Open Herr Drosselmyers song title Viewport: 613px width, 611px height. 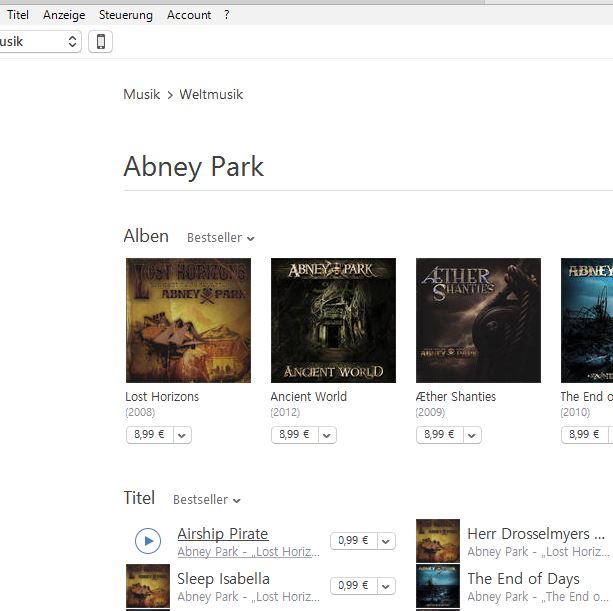pyautogui.click(x=536, y=534)
